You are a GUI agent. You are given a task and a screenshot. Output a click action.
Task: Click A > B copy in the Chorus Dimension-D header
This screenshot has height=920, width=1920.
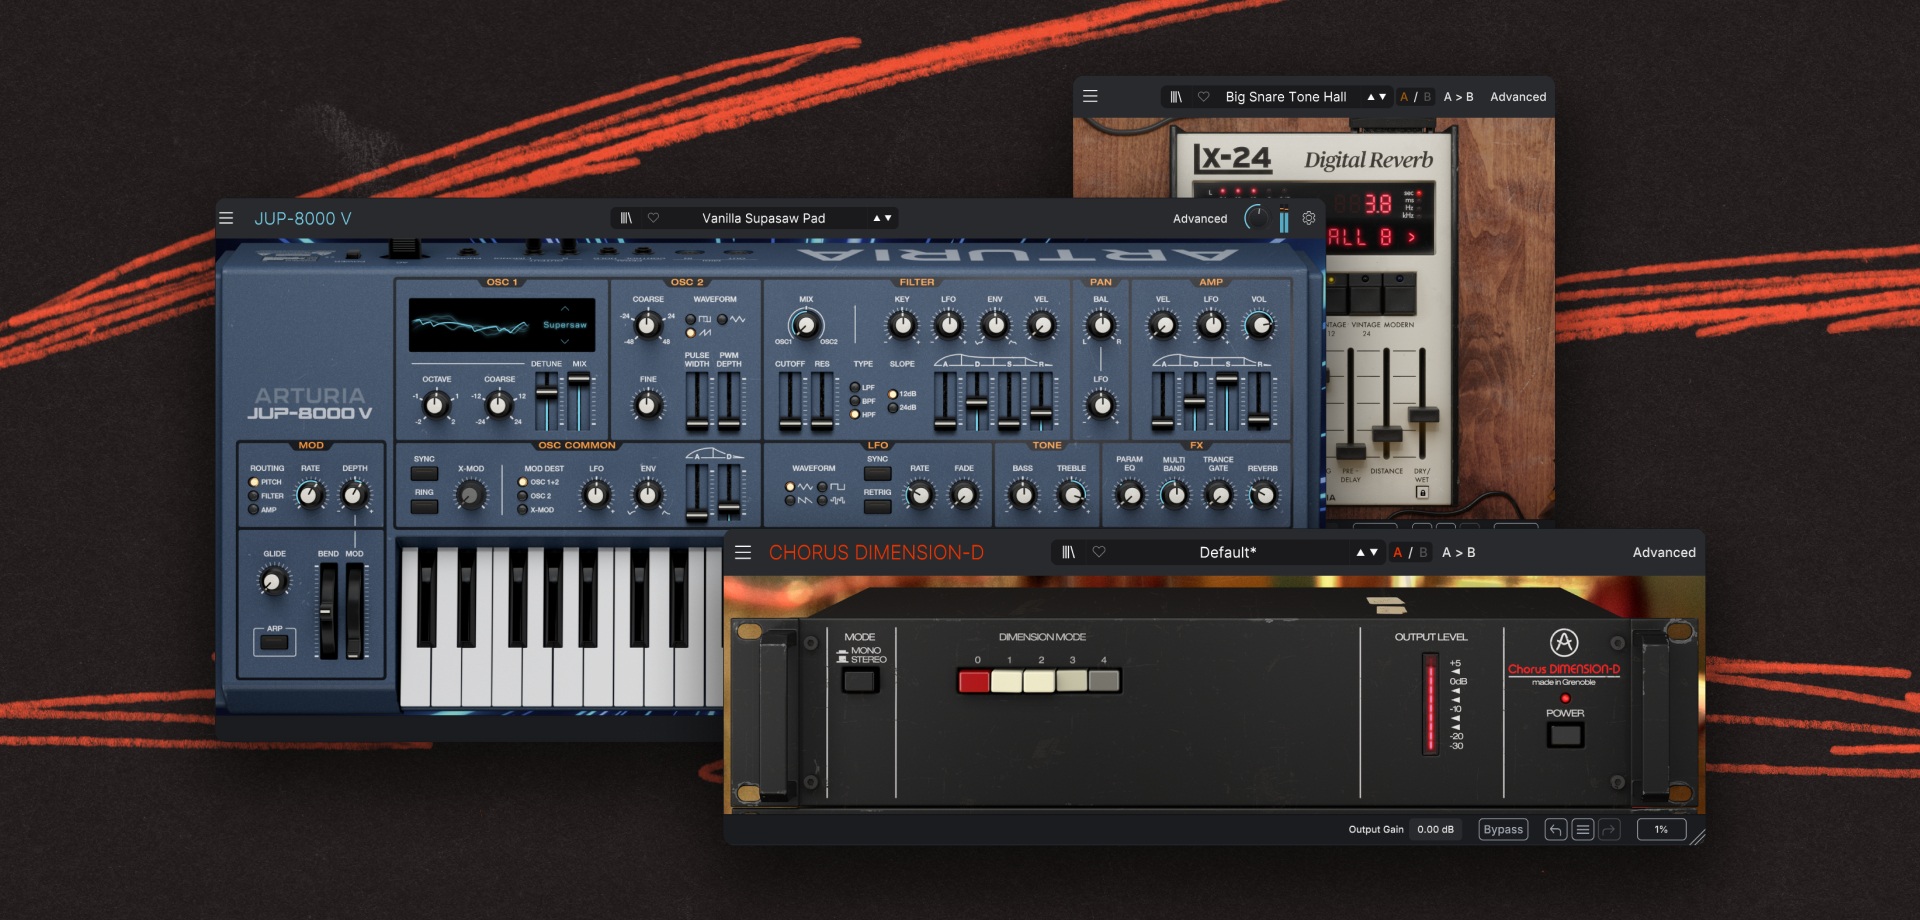click(1457, 552)
